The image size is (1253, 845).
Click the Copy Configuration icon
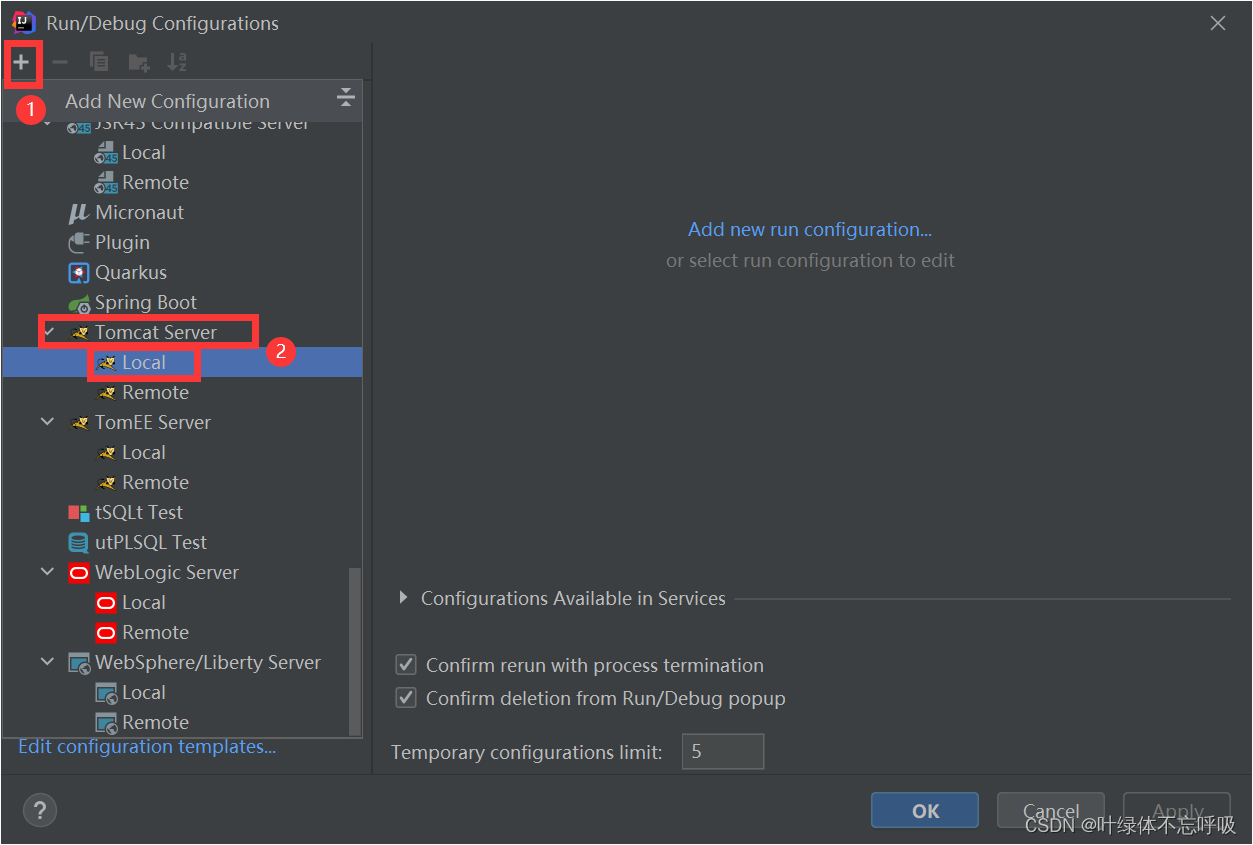[99, 62]
